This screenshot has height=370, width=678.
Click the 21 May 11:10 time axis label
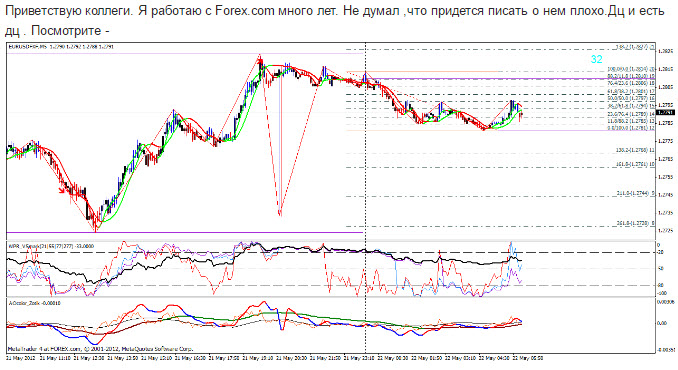[x=55, y=358]
